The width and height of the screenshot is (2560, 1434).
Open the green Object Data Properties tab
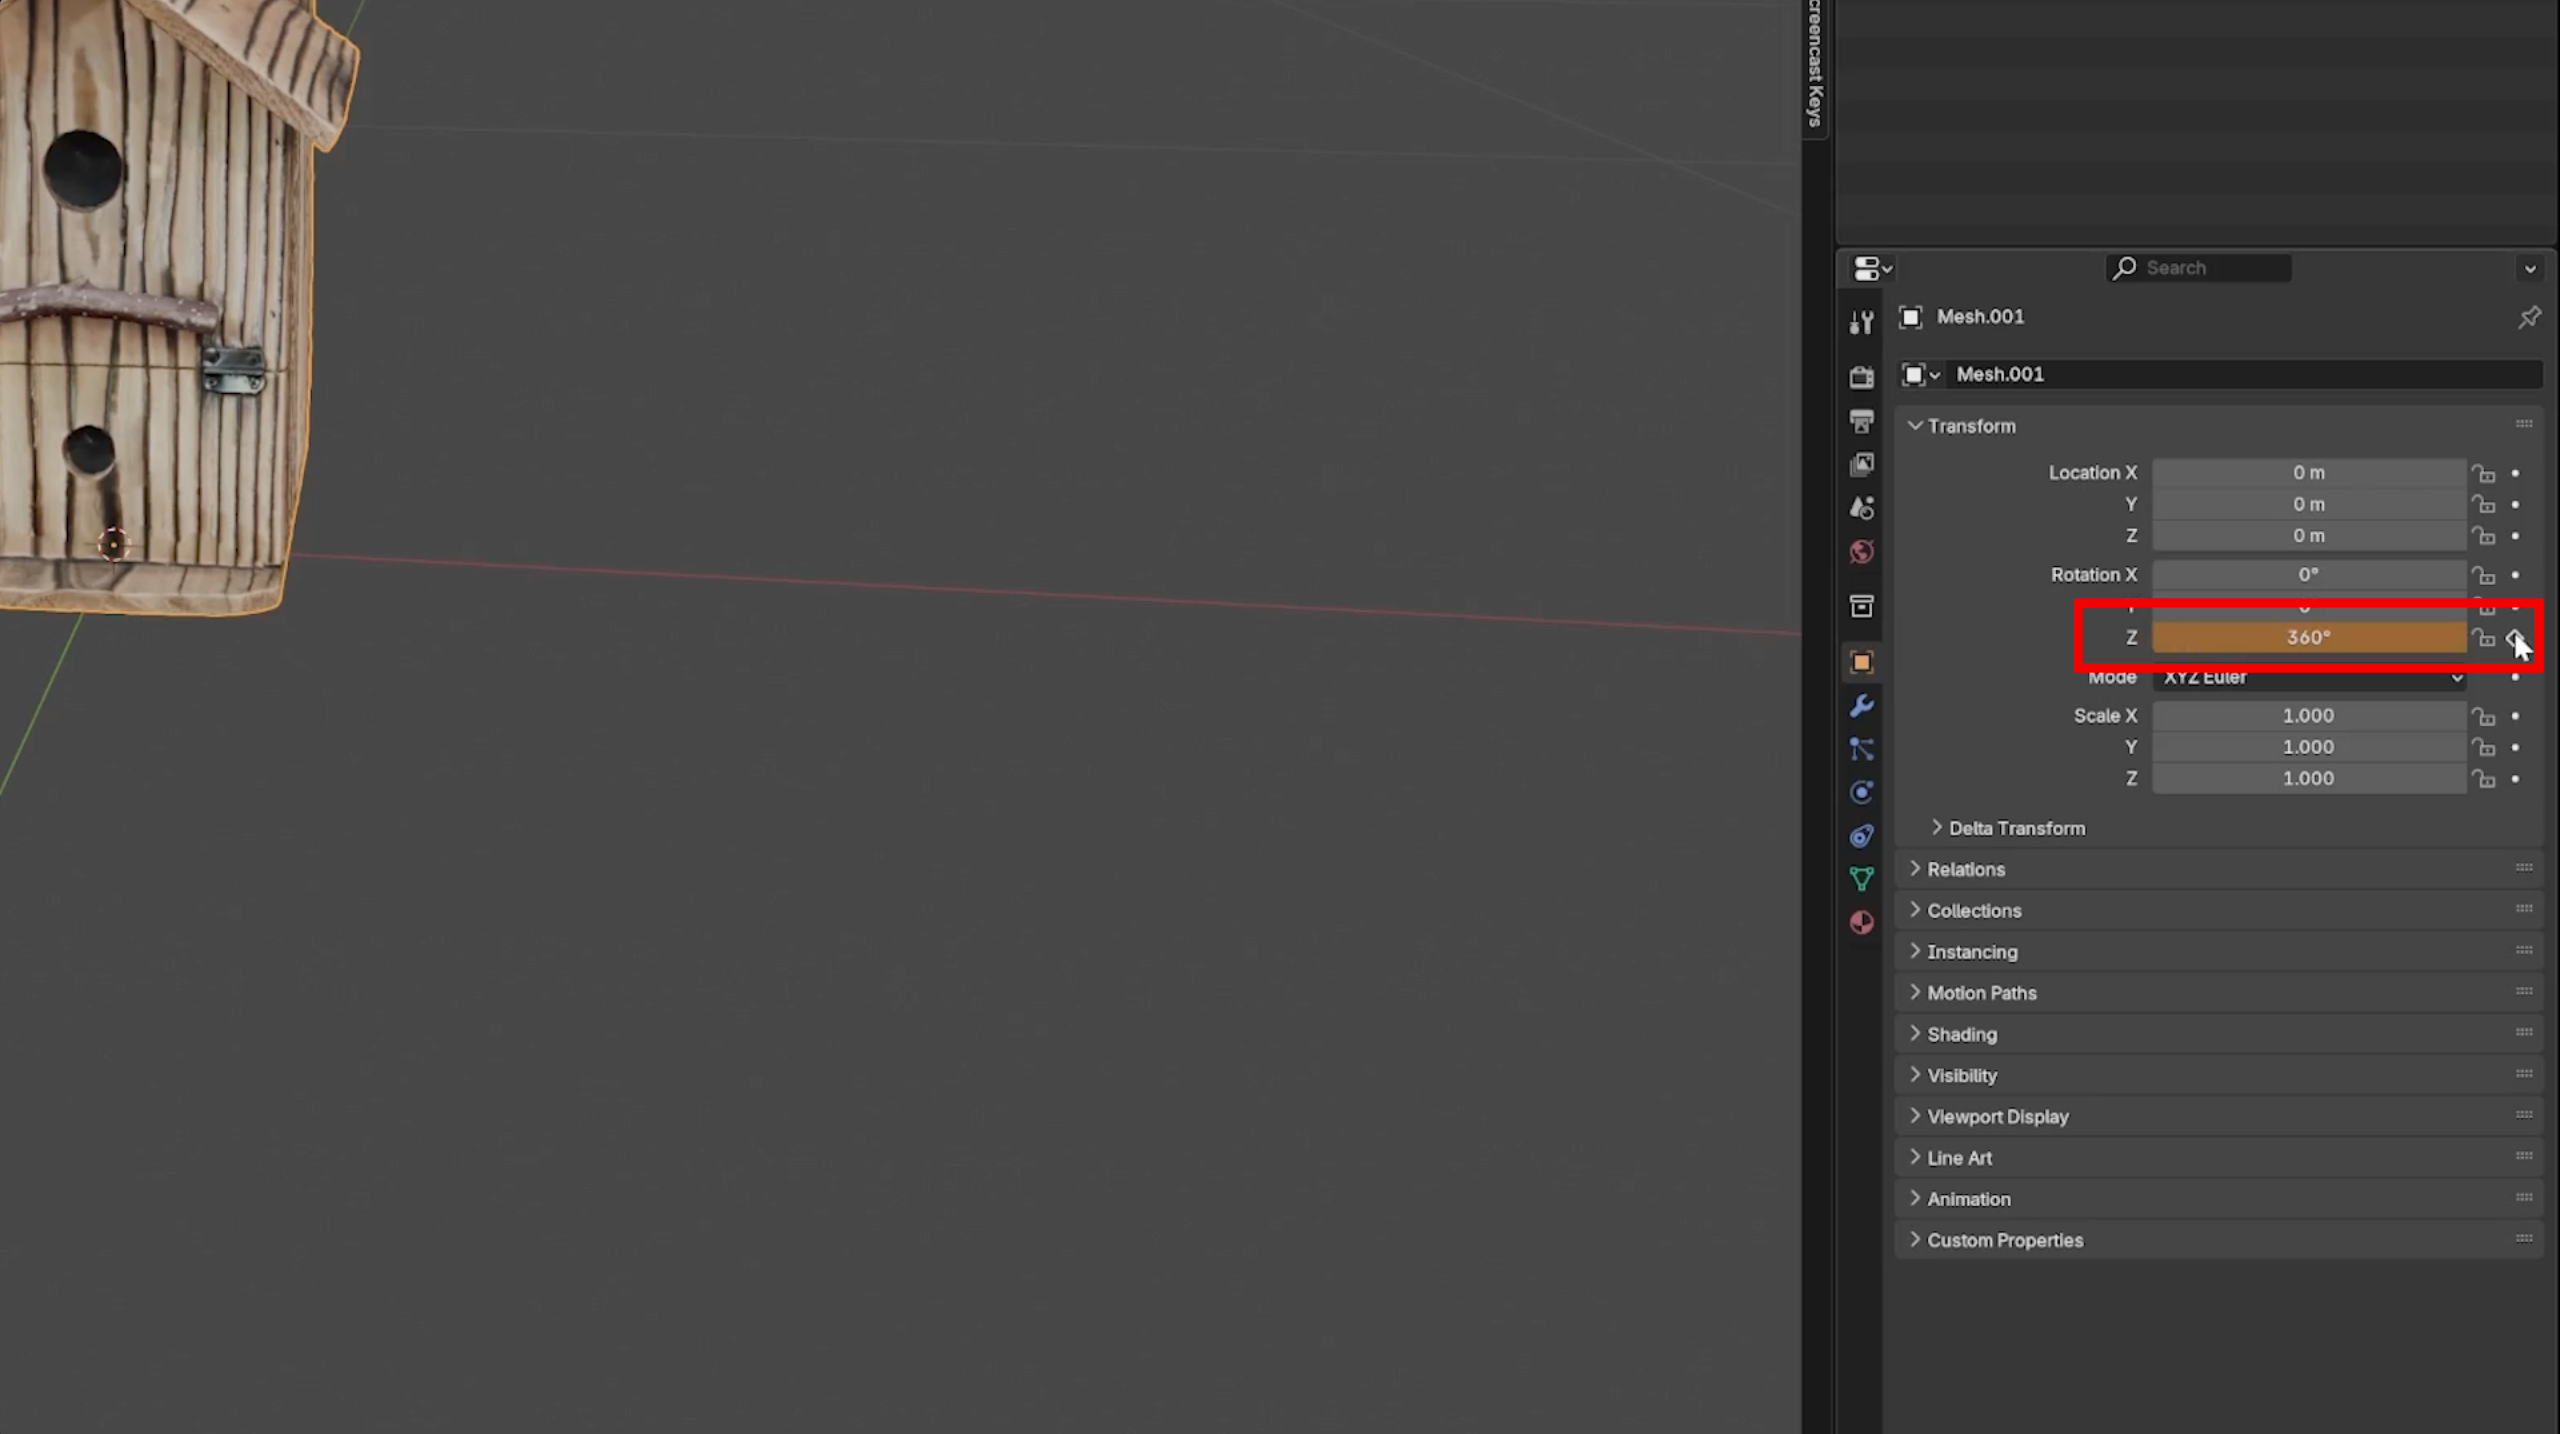pyautogui.click(x=1862, y=877)
